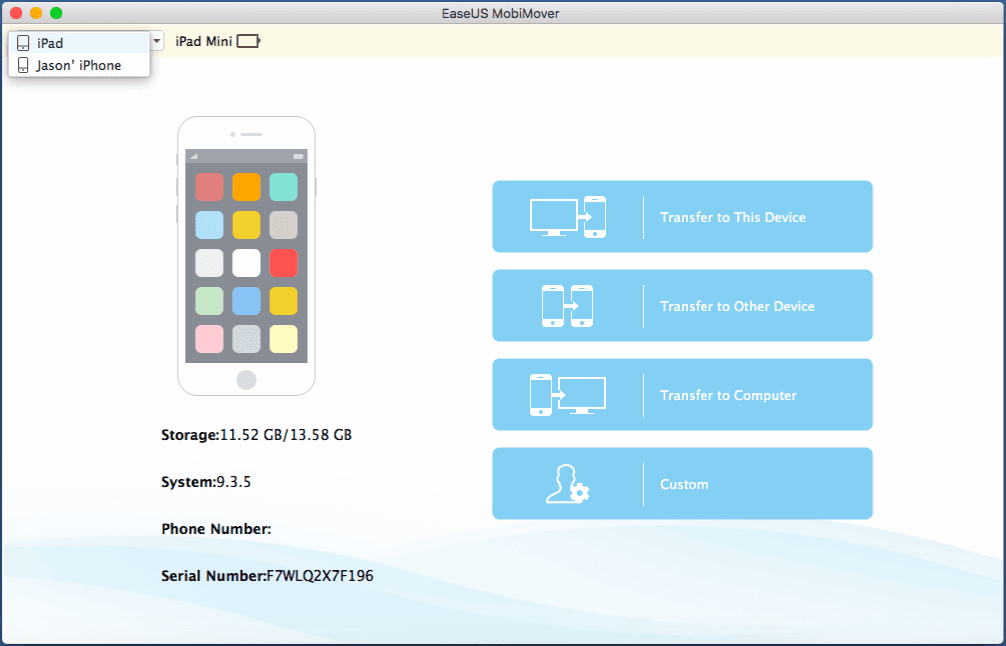Click the user-with-gear Custom icon

(x=568, y=484)
